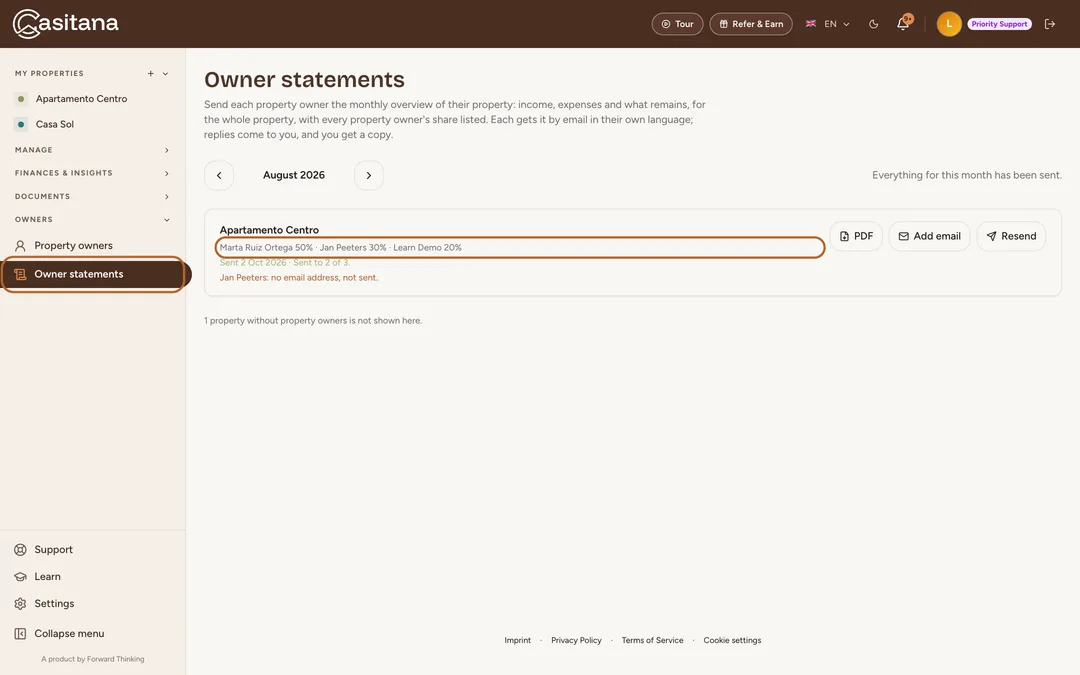
Task: Open the EN language dropdown
Action: point(827,24)
